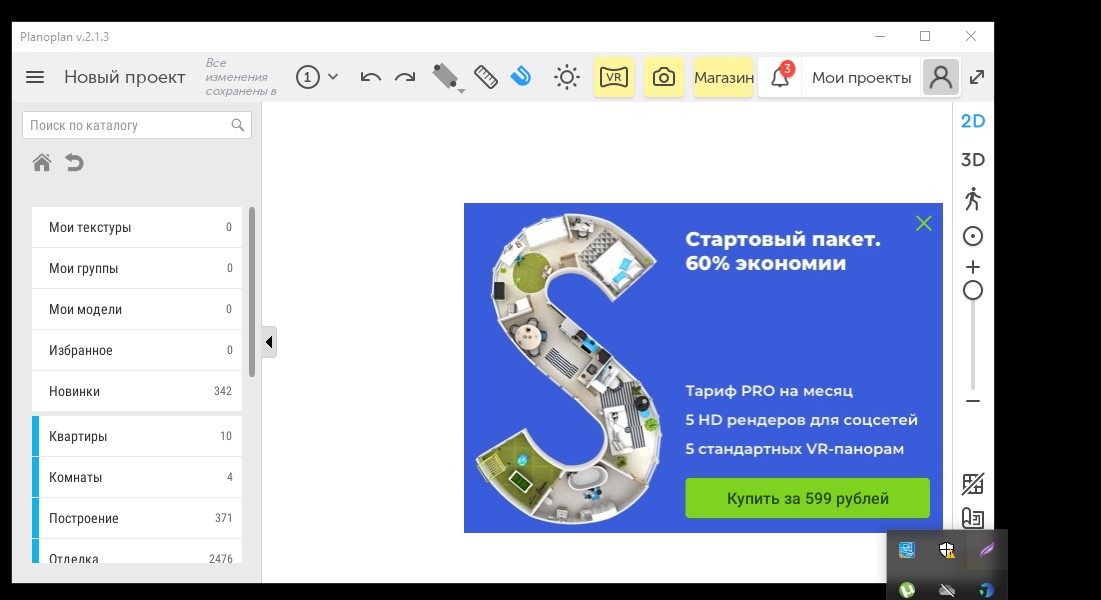1101x600 pixels.
Task: Switch to 2D view
Action: coord(973,122)
